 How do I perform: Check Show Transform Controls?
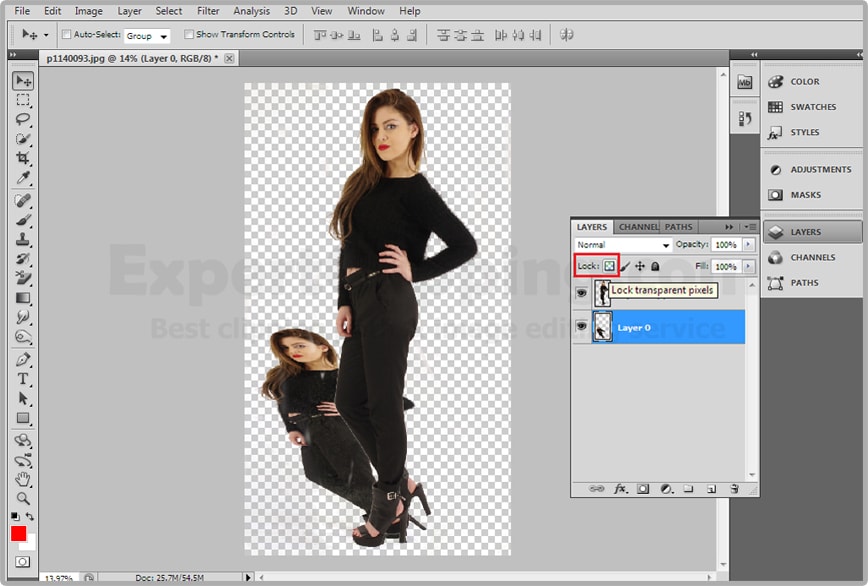click(x=189, y=34)
